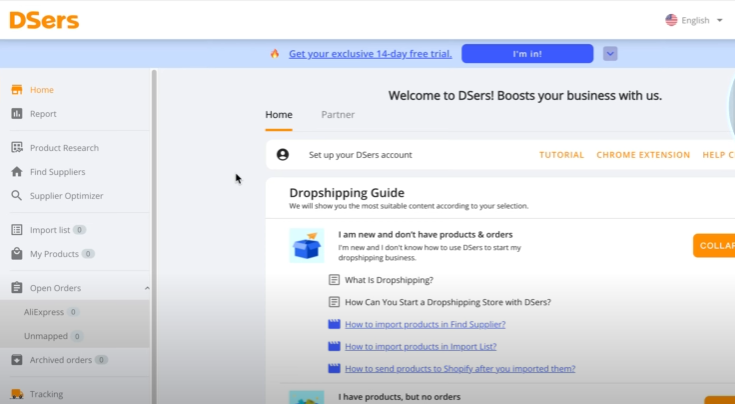Image resolution: width=735 pixels, height=404 pixels.
Task: Open How to import products in Import List
Action: (420, 346)
